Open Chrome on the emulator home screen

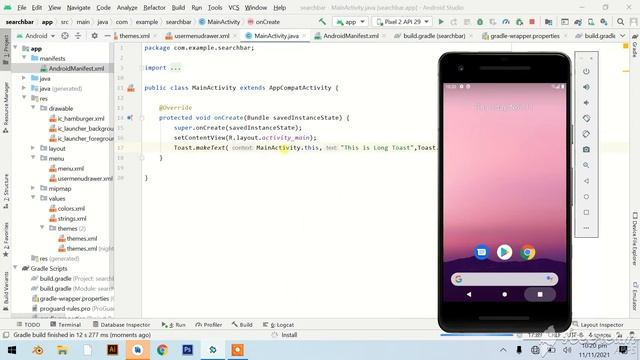[x=527, y=252]
